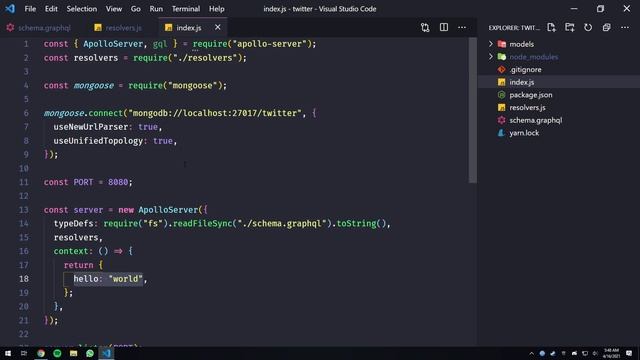Click the "./resolvers" string on line 2
Image resolution: width=640 pixels, height=360 pixels.
[205, 58]
